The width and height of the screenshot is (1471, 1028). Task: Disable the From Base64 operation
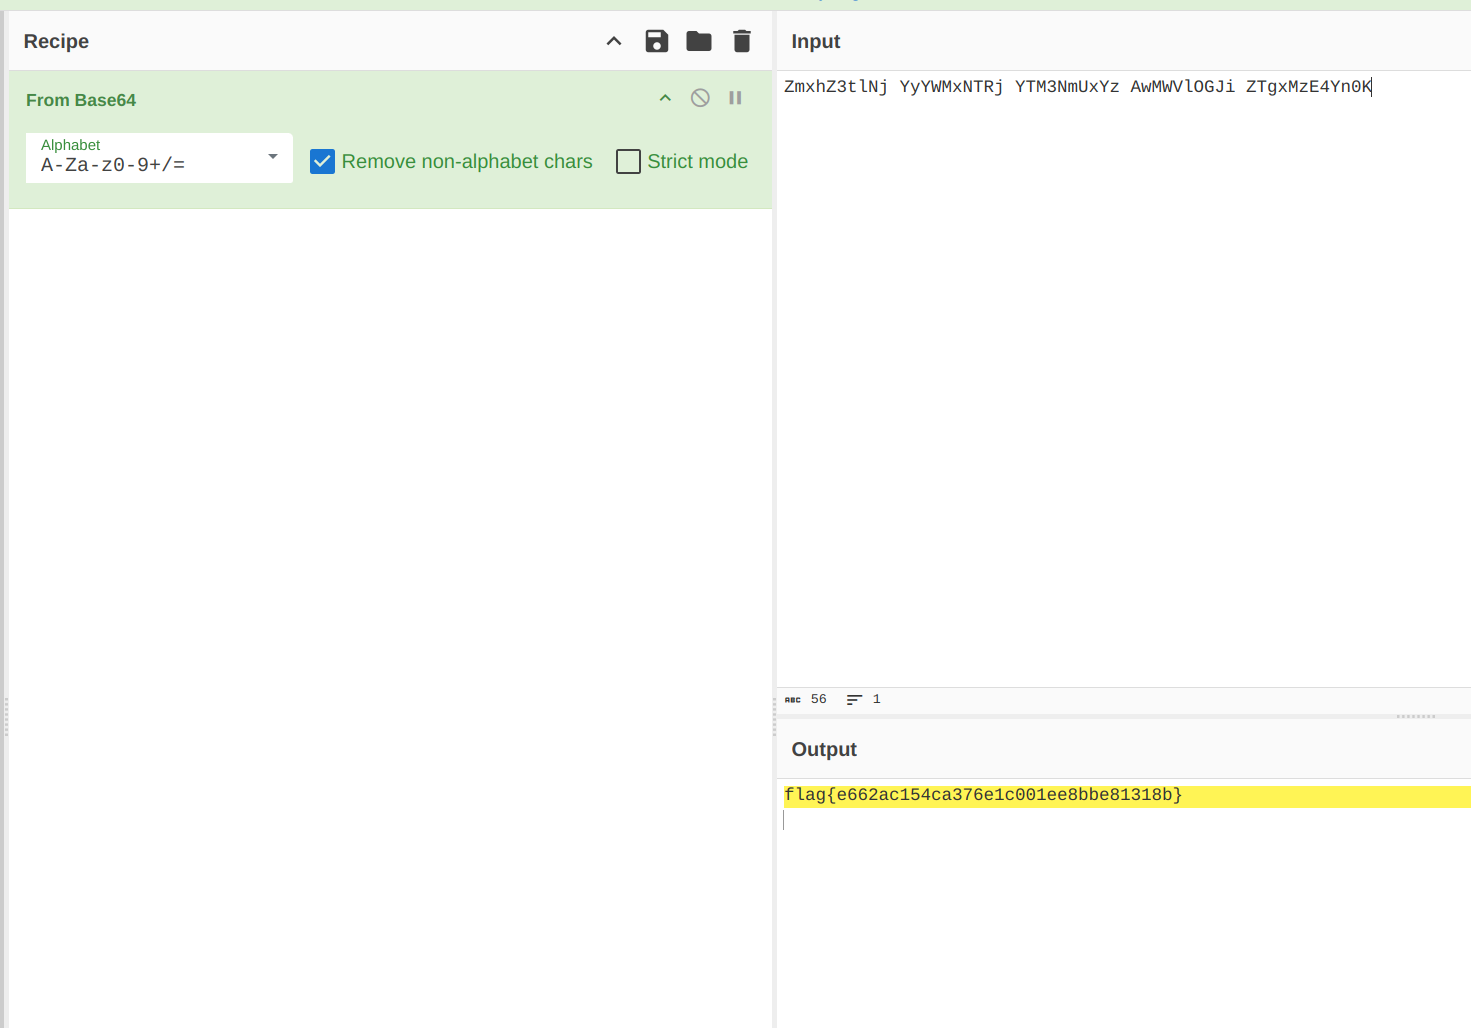tap(700, 98)
